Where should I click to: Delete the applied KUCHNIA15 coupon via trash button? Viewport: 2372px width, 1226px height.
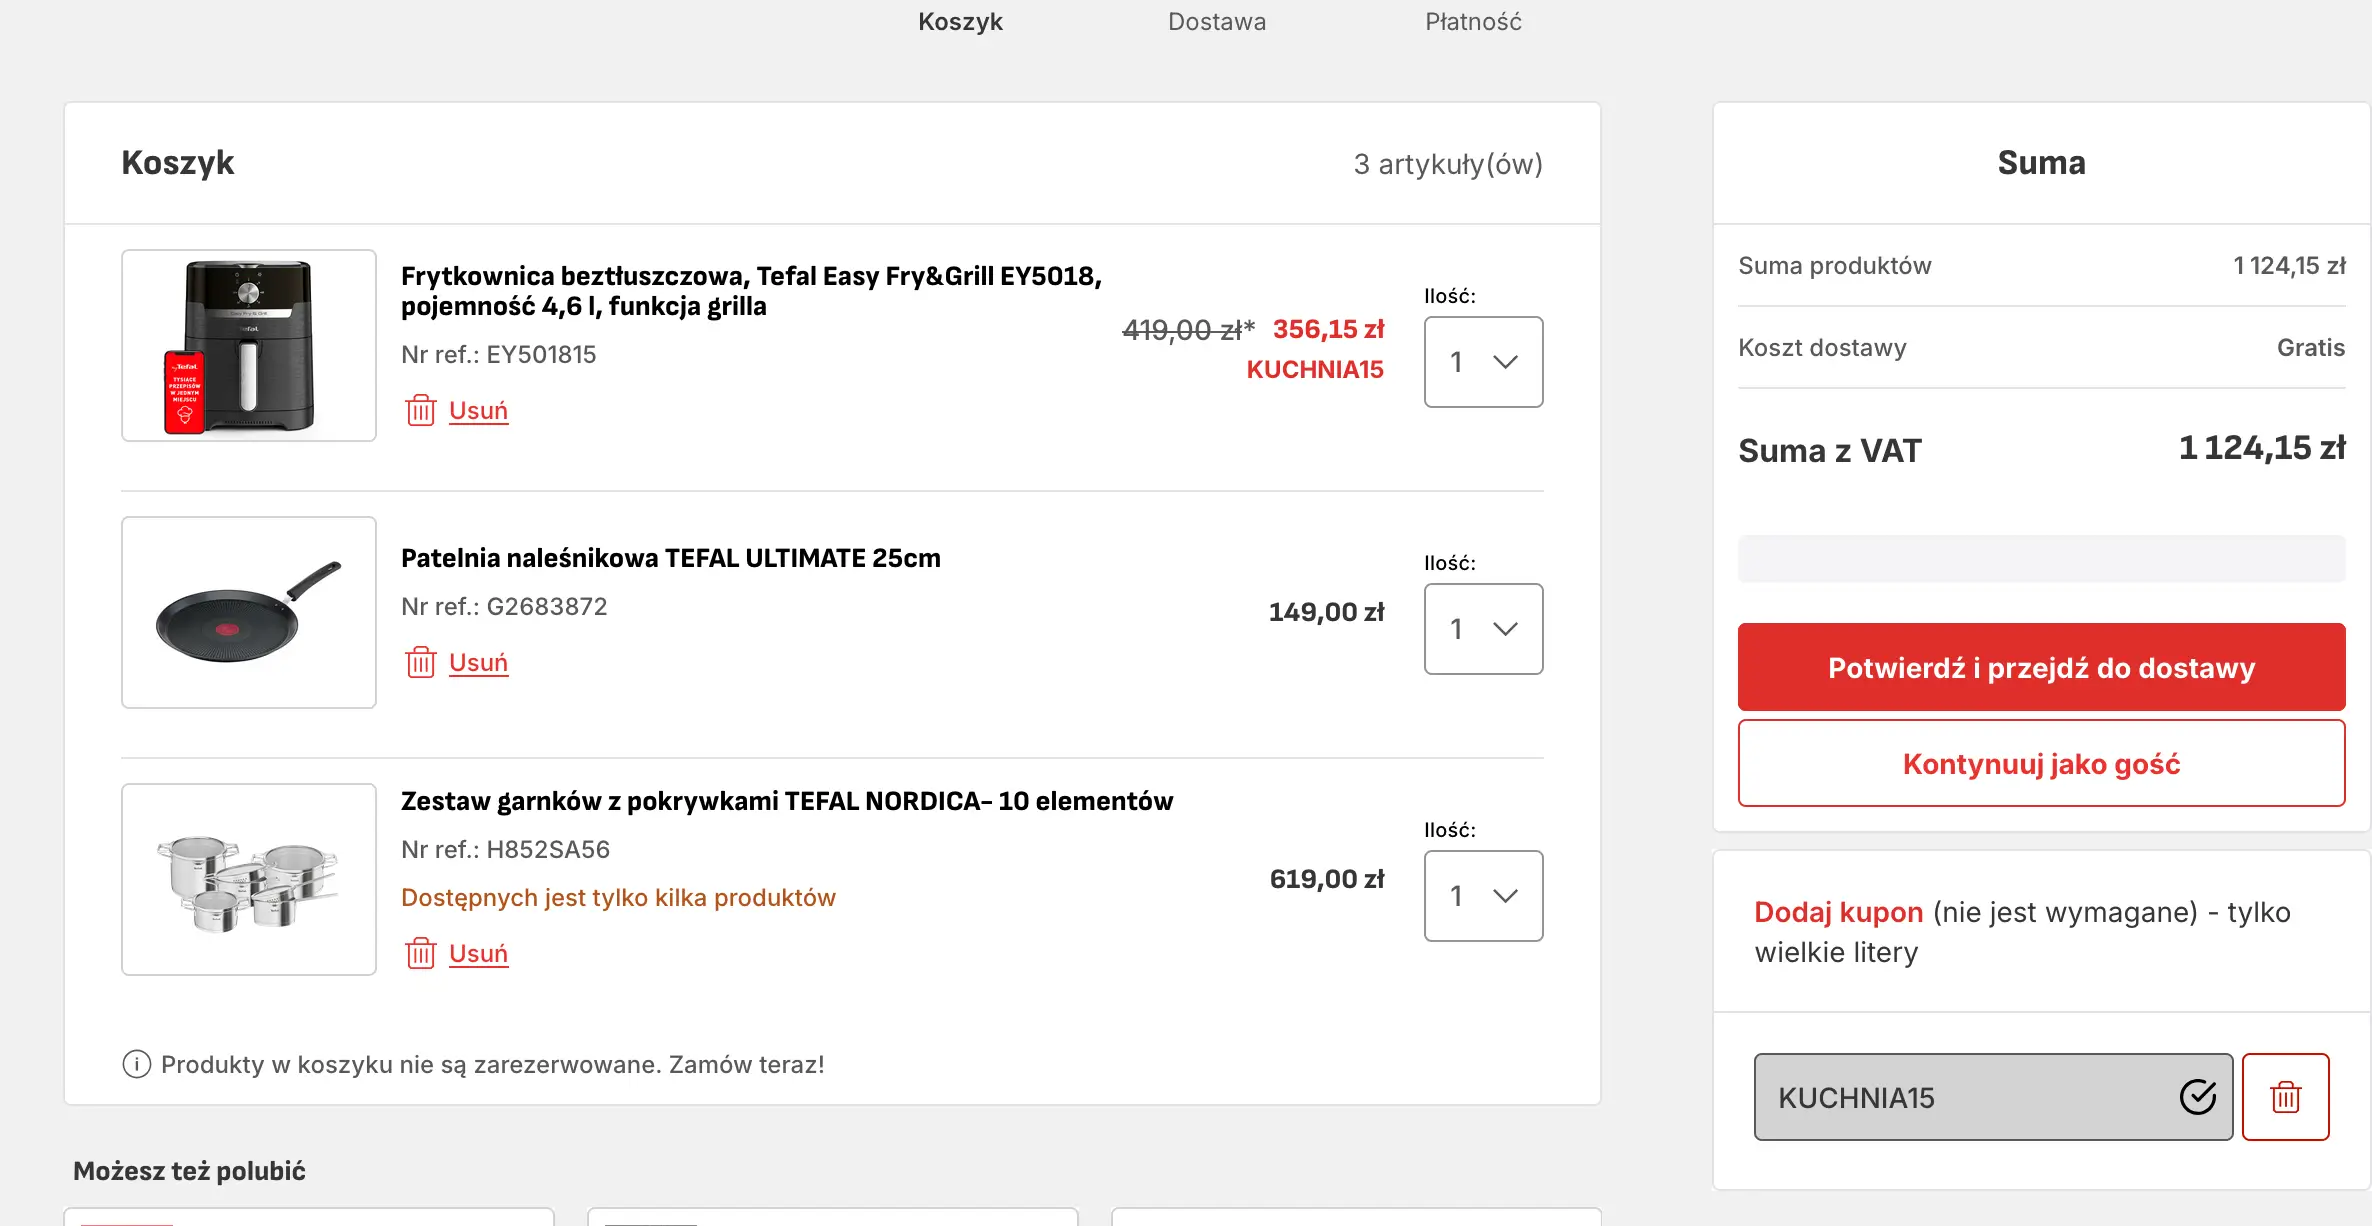click(x=2285, y=1097)
